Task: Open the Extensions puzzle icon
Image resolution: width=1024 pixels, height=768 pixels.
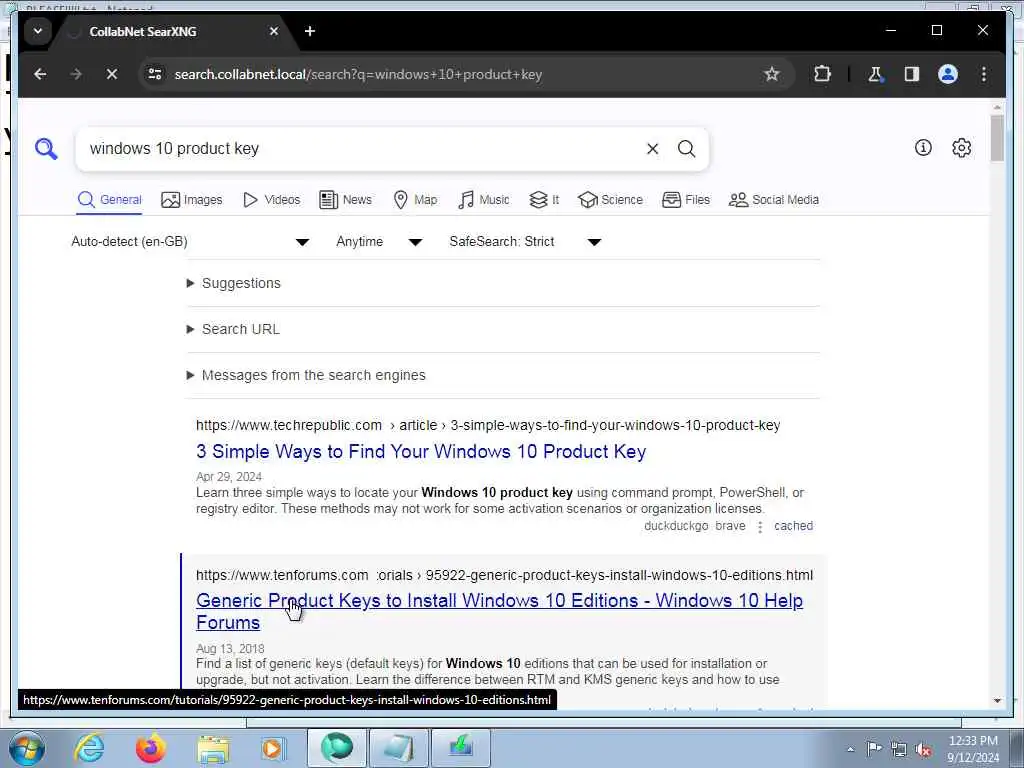Action: 822,74
